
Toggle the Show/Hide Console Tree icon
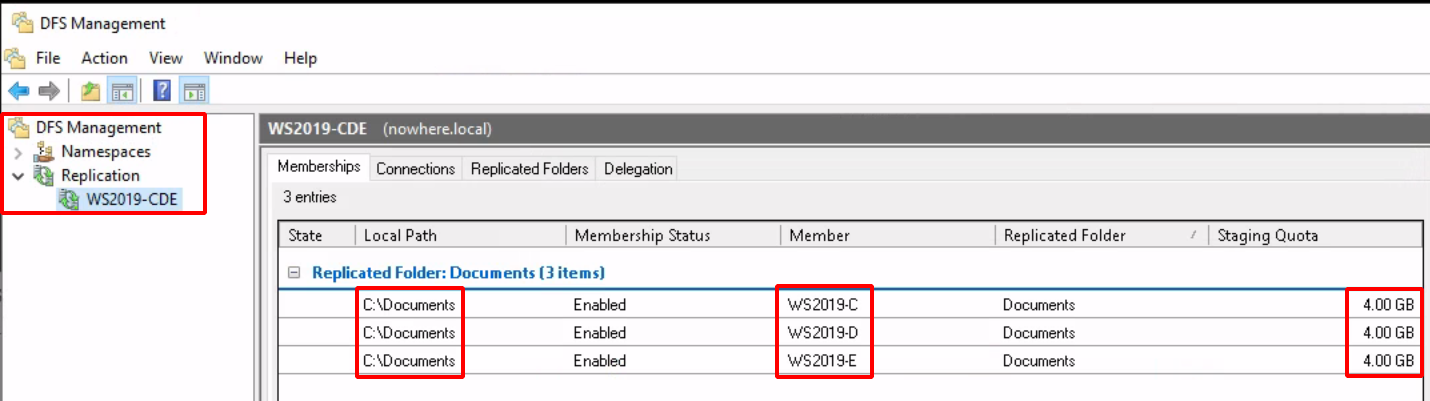click(x=122, y=92)
